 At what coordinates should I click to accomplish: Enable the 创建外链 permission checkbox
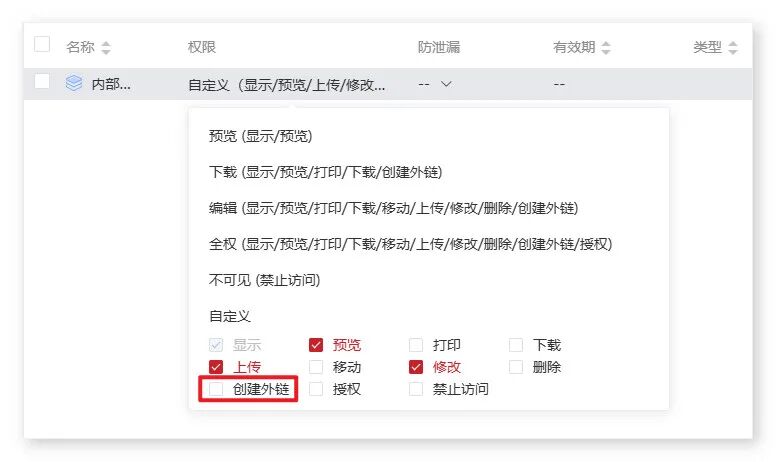(x=216, y=389)
